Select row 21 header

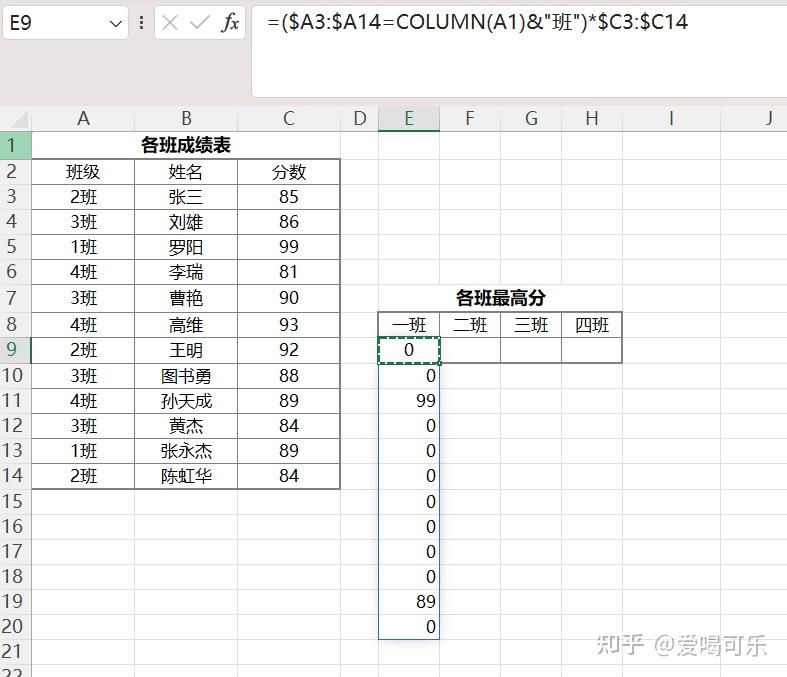[15, 651]
